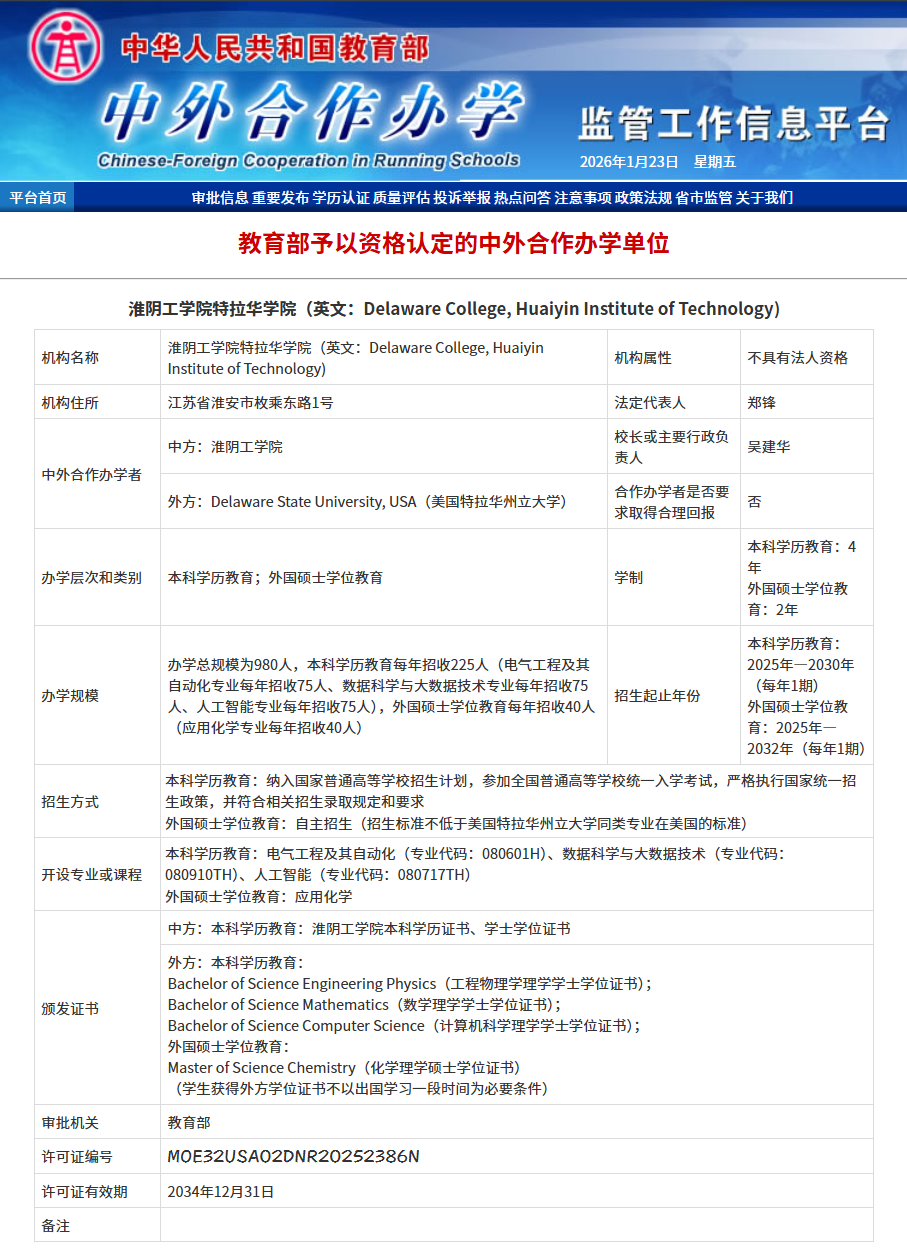Image resolution: width=907 pixels, height=1251 pixels.
Task: Click the cell 本科学历教育；外国硕士学位教育
Action: (384, 577)
